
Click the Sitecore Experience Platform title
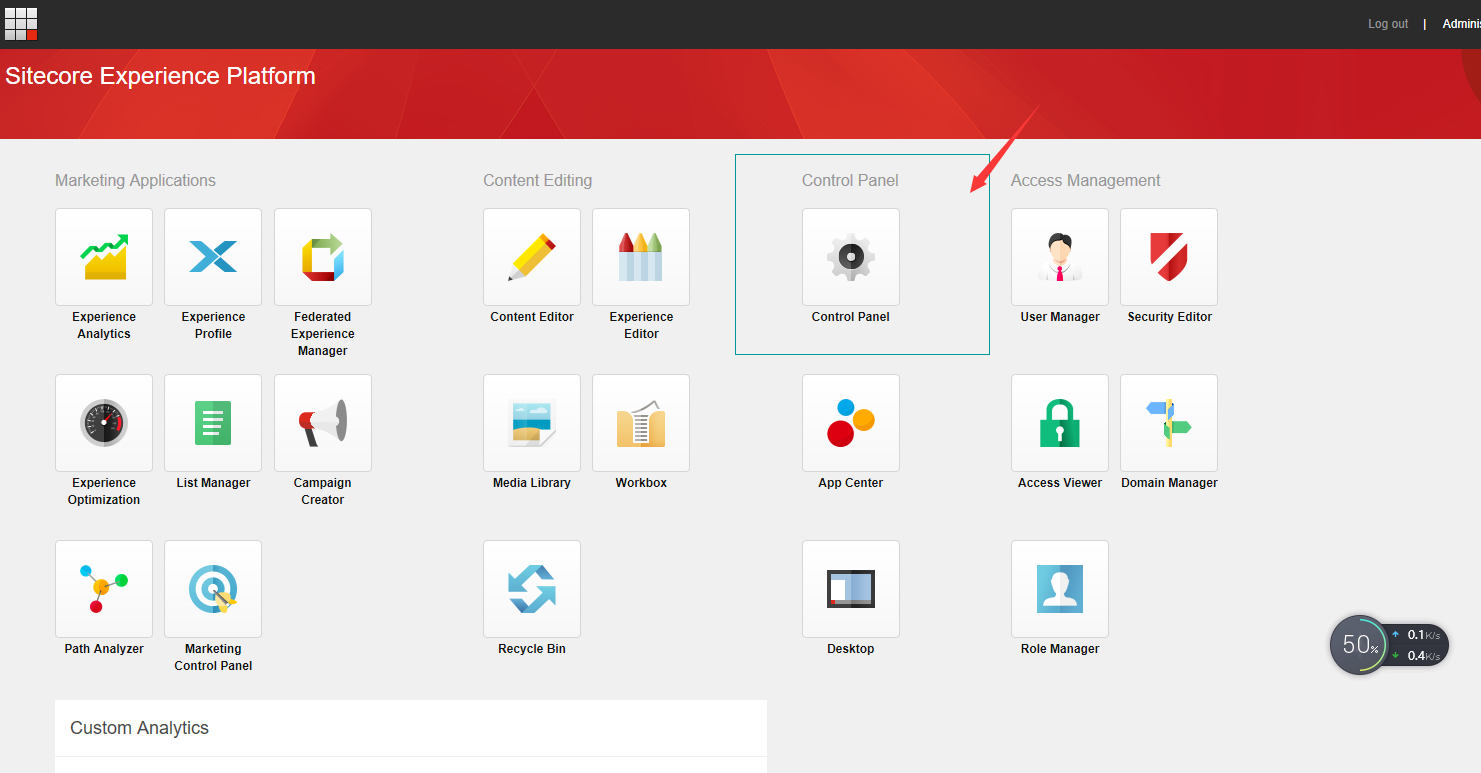click(160, 76)
